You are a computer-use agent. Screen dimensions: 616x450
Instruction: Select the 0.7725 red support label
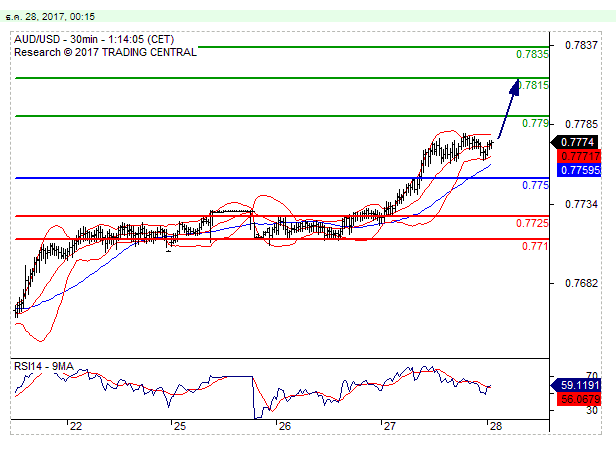[532, 223]
